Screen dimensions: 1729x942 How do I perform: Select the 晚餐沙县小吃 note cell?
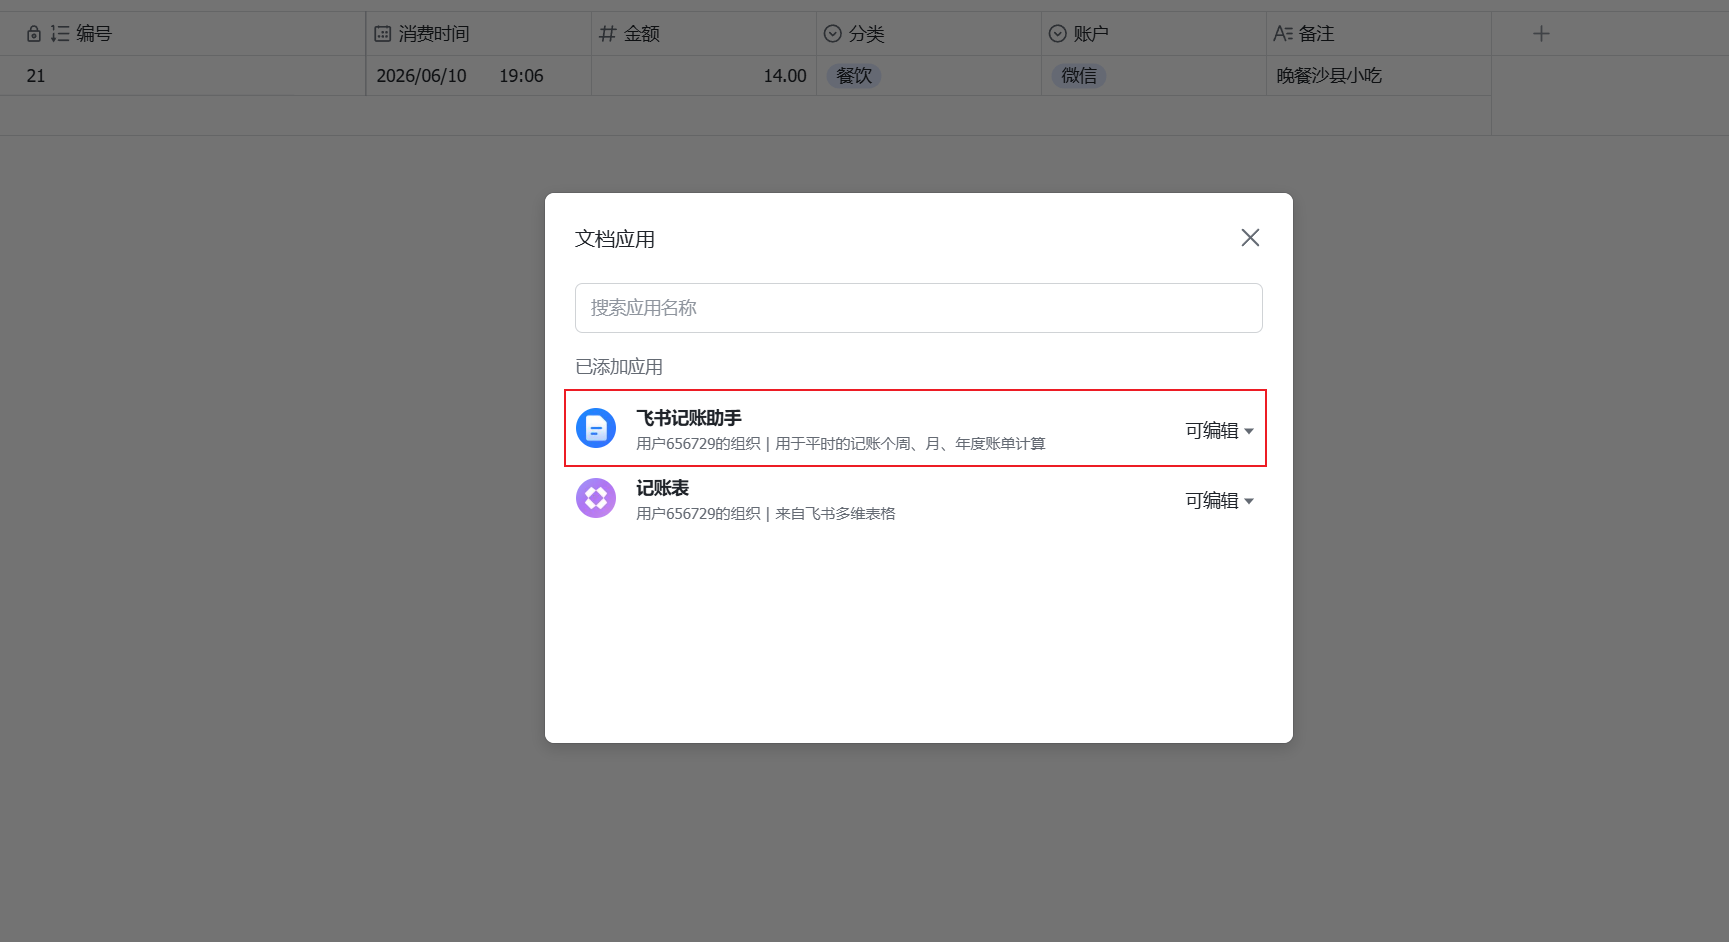(x=1379, y=76)
